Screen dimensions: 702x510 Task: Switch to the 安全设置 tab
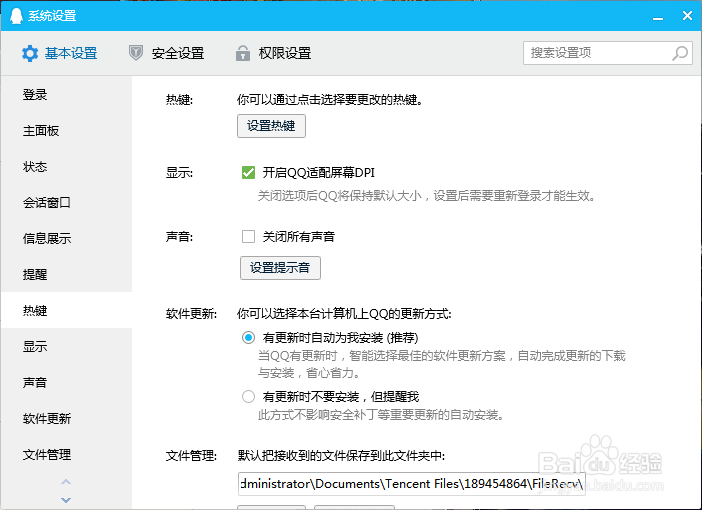(x=167, y=53)
